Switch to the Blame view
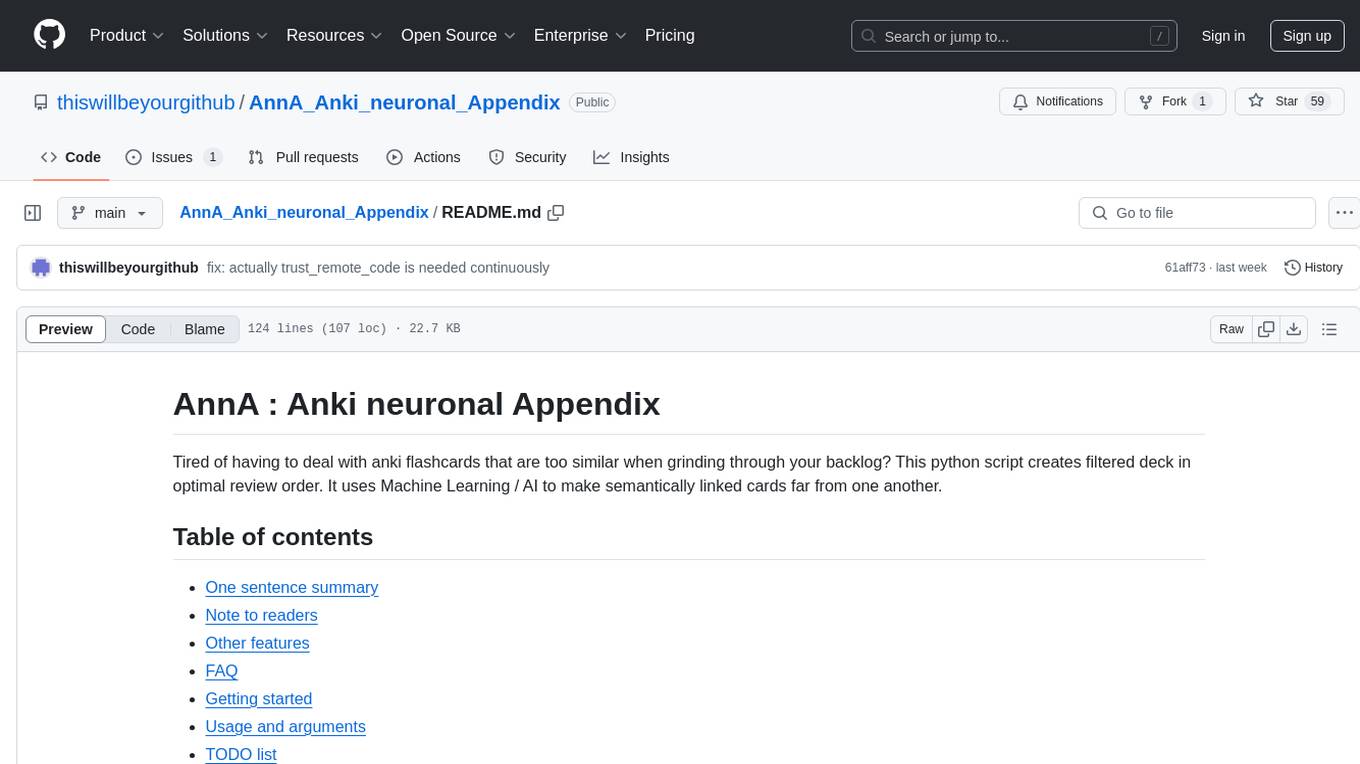Viewport: 1360px width, 764px height. [205, 329]
